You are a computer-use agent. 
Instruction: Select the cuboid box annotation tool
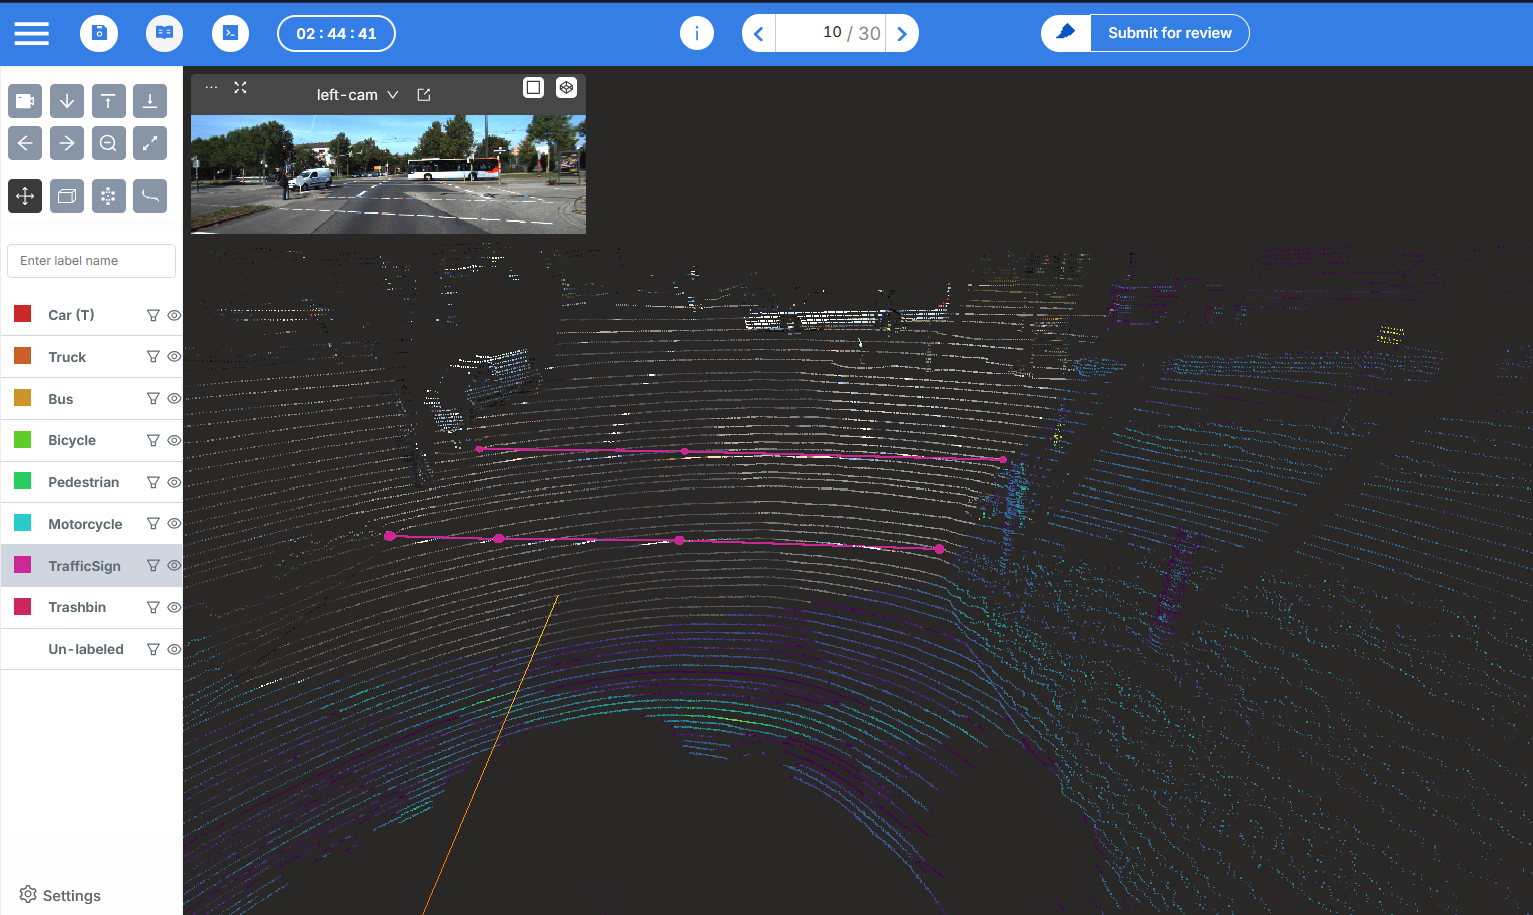tap(67, 196)
